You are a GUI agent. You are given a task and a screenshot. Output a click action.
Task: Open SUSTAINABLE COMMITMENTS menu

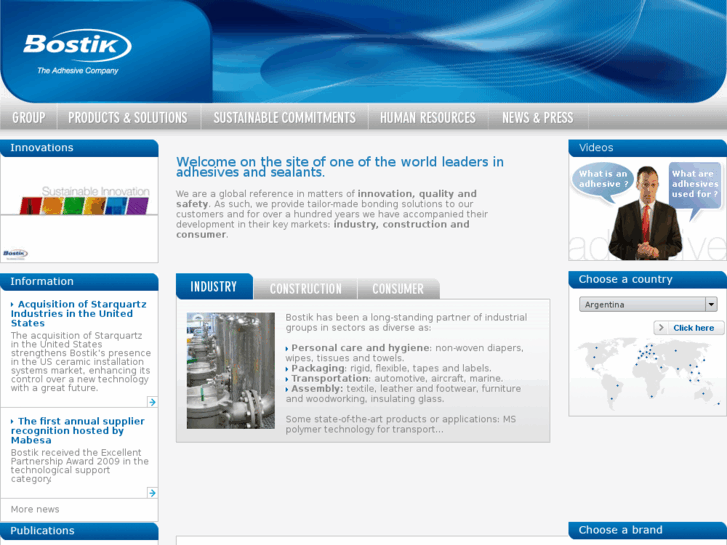coord(284,117)
